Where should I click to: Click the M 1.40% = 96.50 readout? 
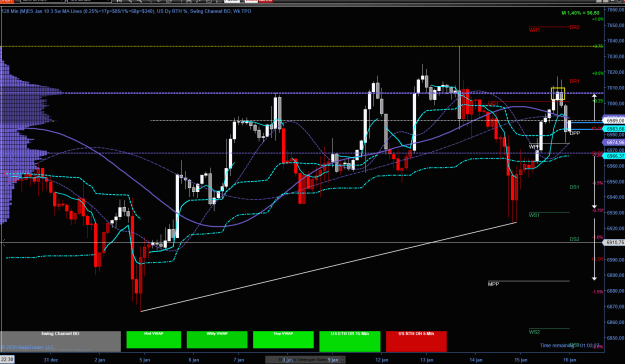[581, 13]
